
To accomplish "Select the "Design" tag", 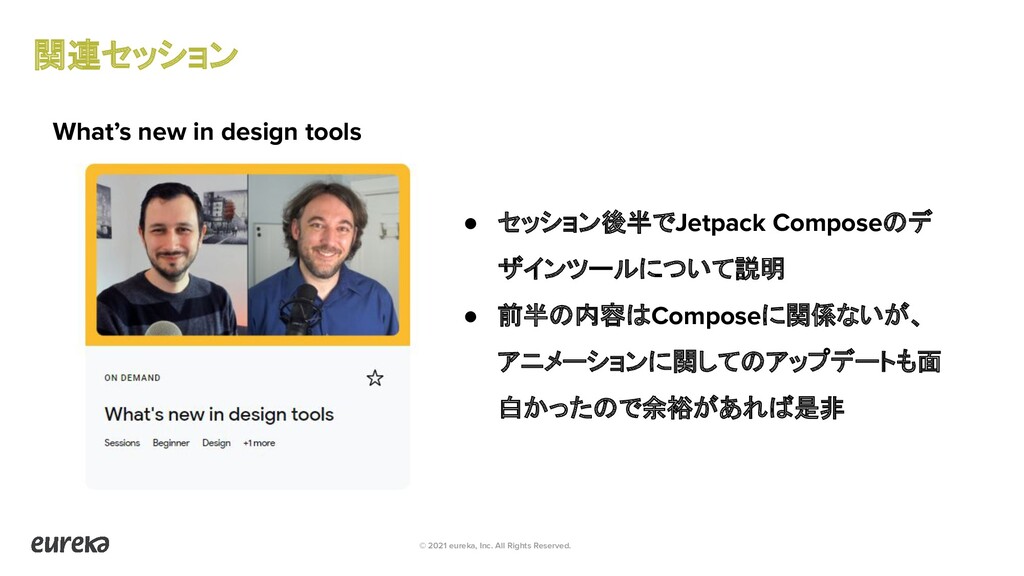I will pyautogui.click(x=216, y=443).
